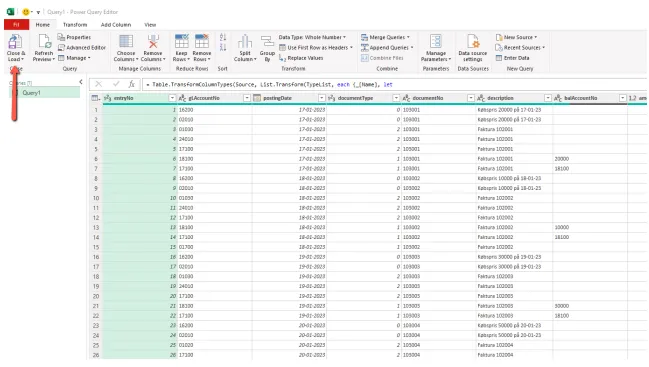Click inside the formula bar
This screenshot has height=367, width=649.
coord(395,84)
